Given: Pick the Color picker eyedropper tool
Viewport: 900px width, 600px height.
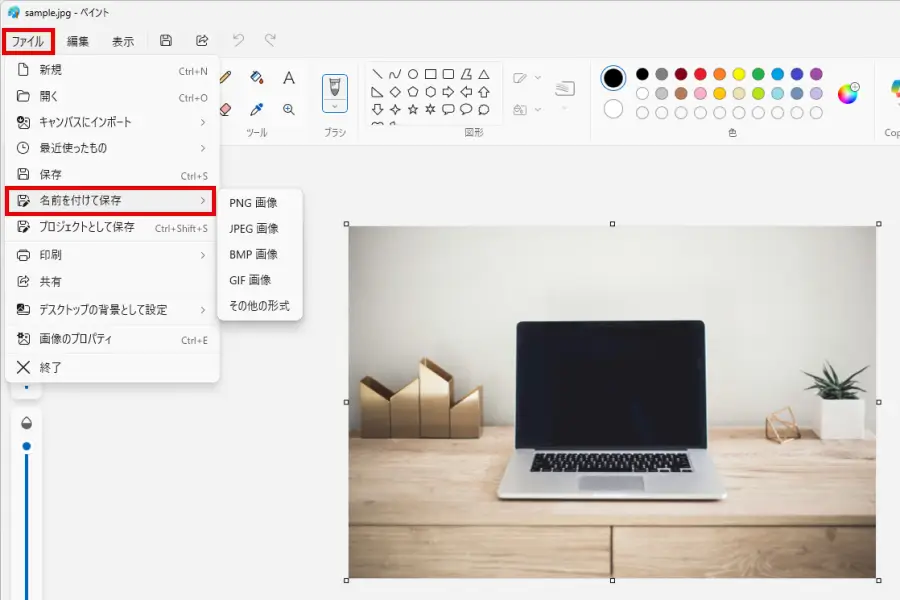Looking at the screenshot, I should [x=256, y=109].
